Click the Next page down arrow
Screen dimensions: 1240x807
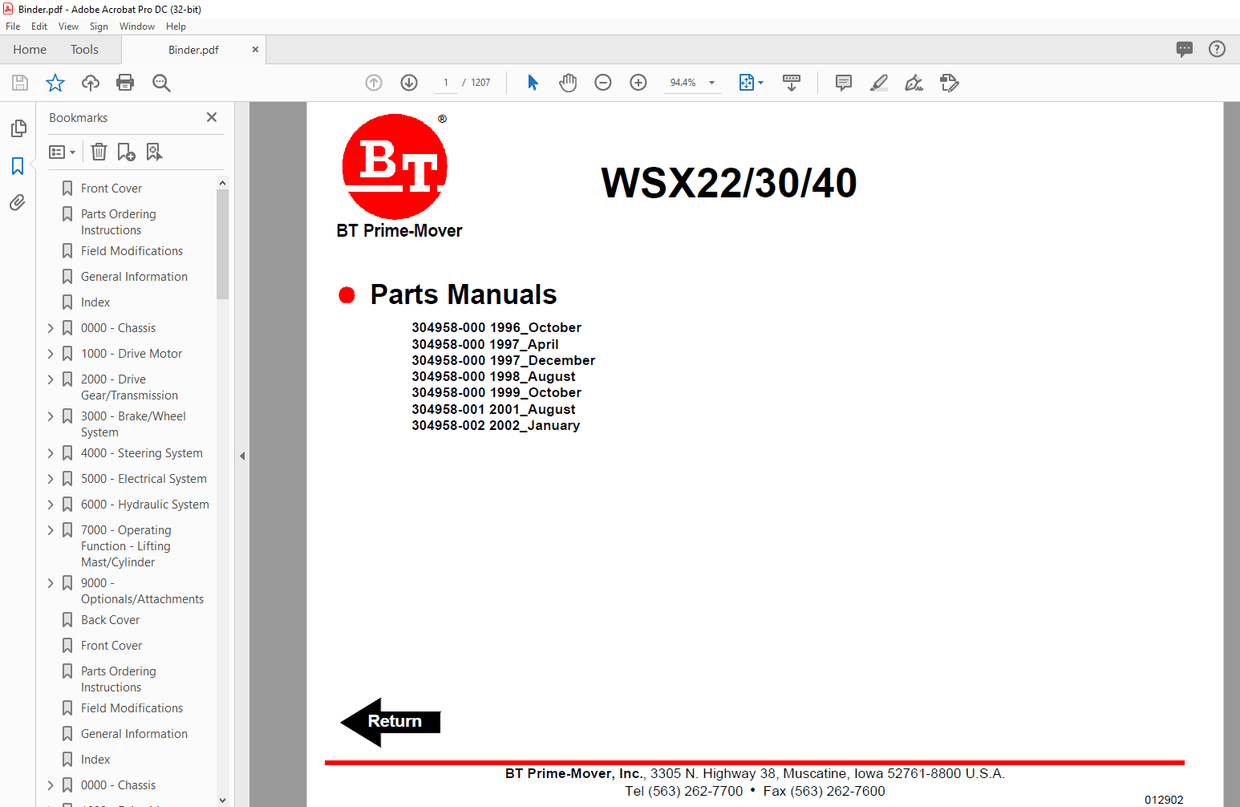(x=409, y=82)
